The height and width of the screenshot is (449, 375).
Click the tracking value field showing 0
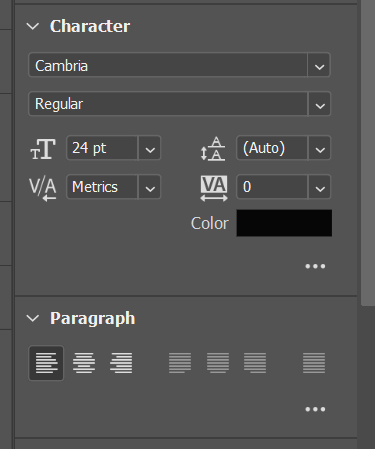[x=272, y=187]
